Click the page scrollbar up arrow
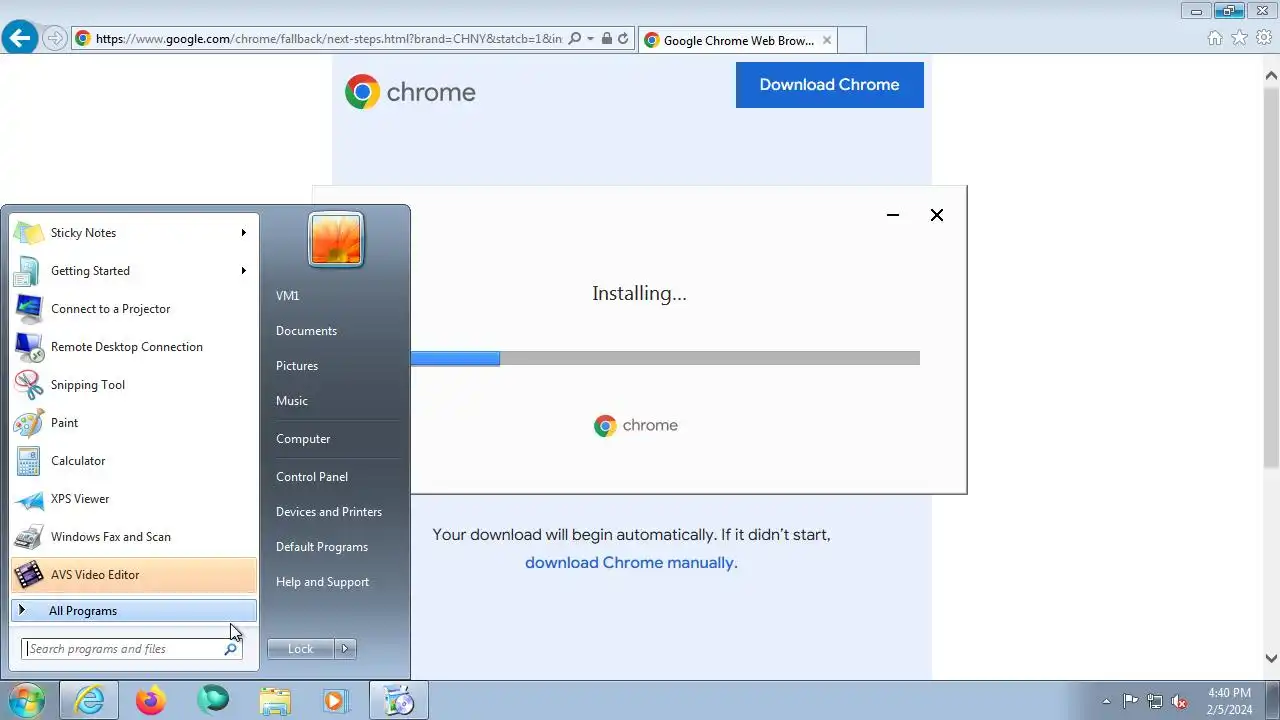The image size is (1280, 720). coord(1271,76)
